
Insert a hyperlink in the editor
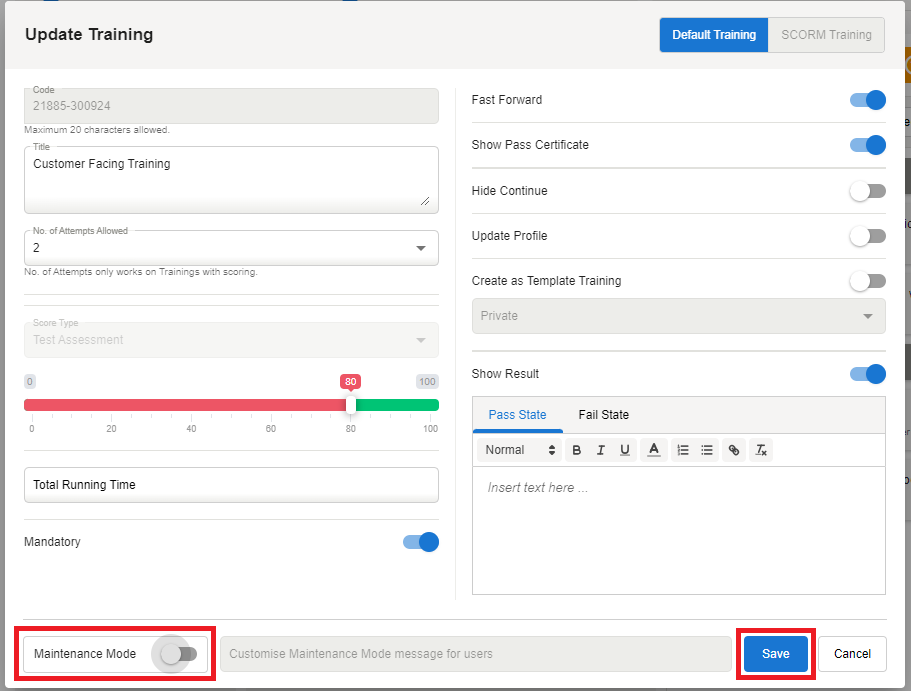pyautogui.click(x=734, y=450)
